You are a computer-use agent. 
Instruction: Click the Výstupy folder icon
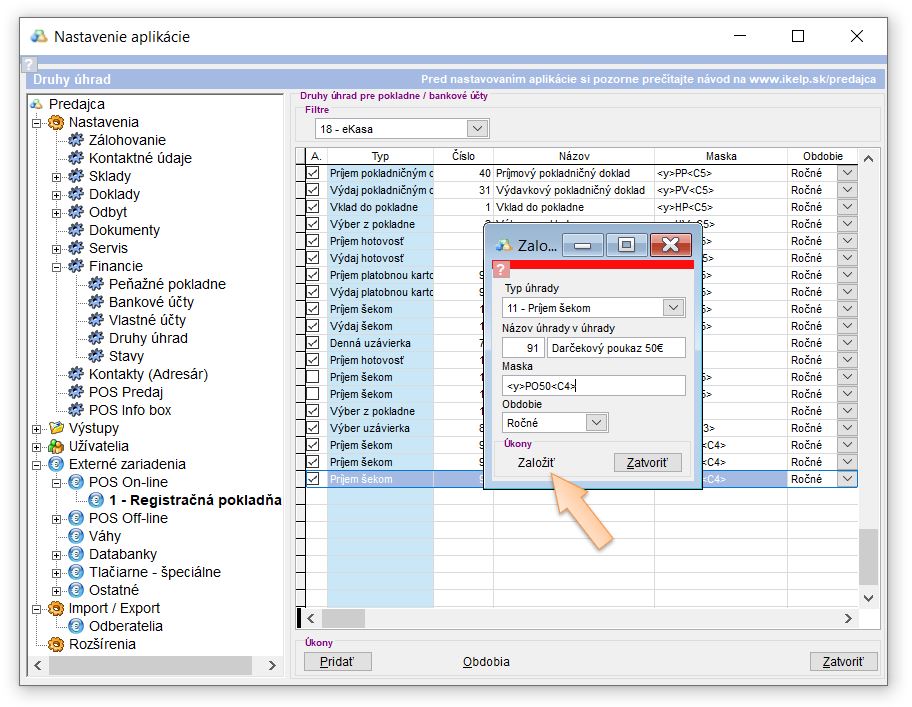56,428
